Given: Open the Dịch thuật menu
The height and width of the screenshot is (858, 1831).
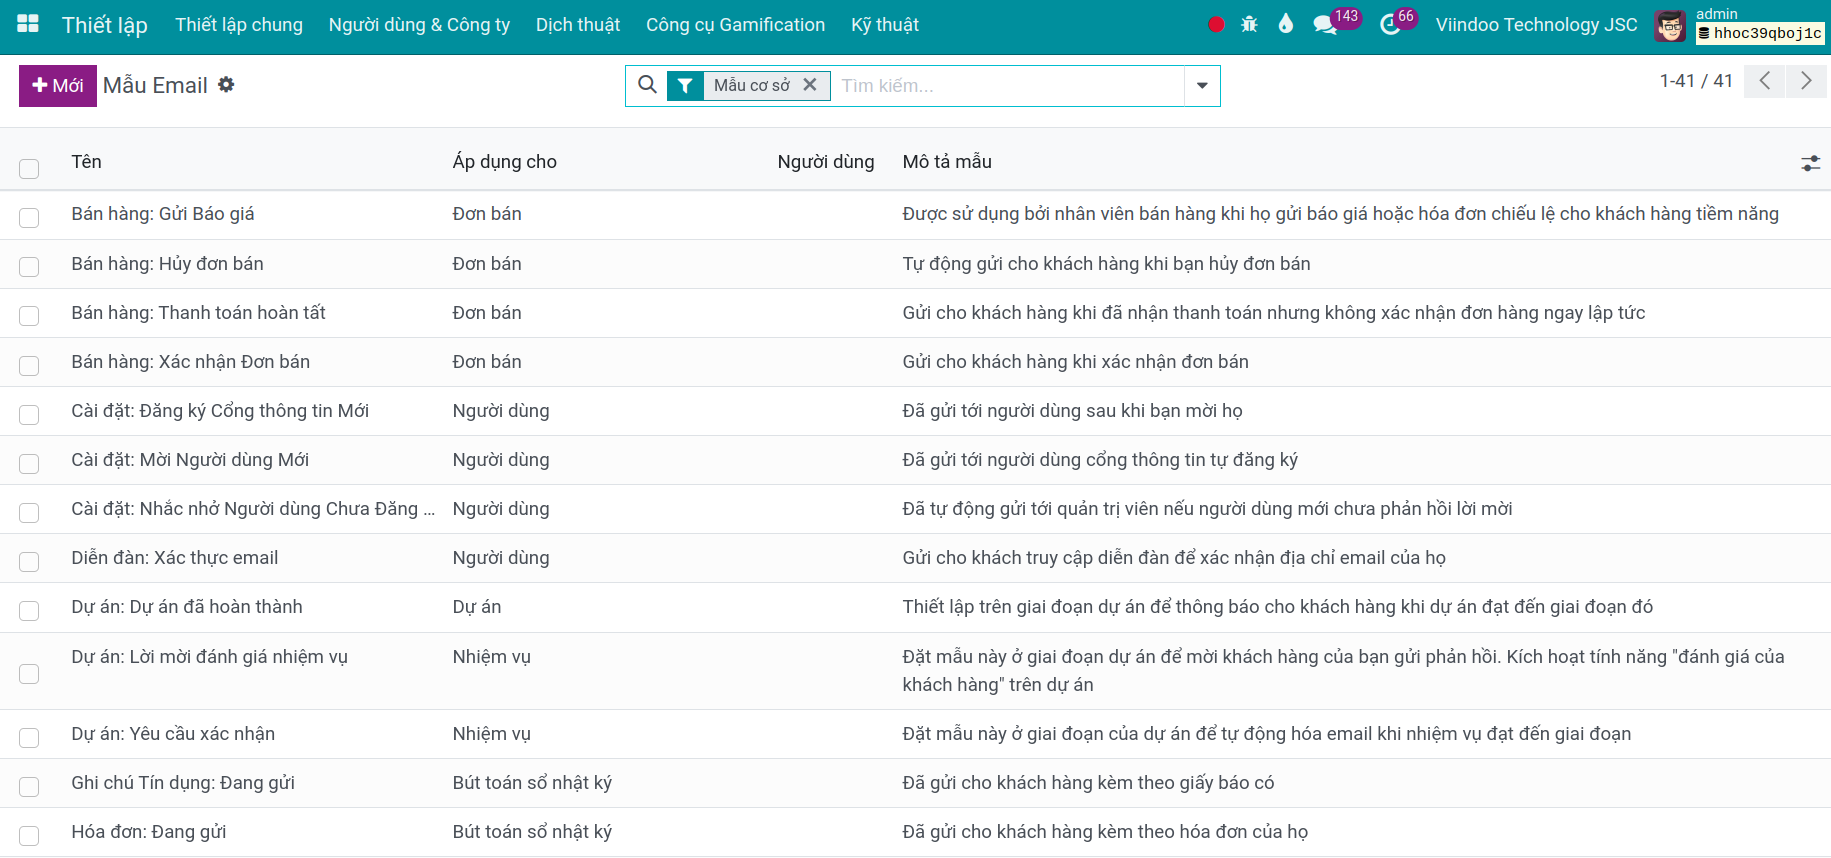Looking at the screenshot, I should pos(578,25).
